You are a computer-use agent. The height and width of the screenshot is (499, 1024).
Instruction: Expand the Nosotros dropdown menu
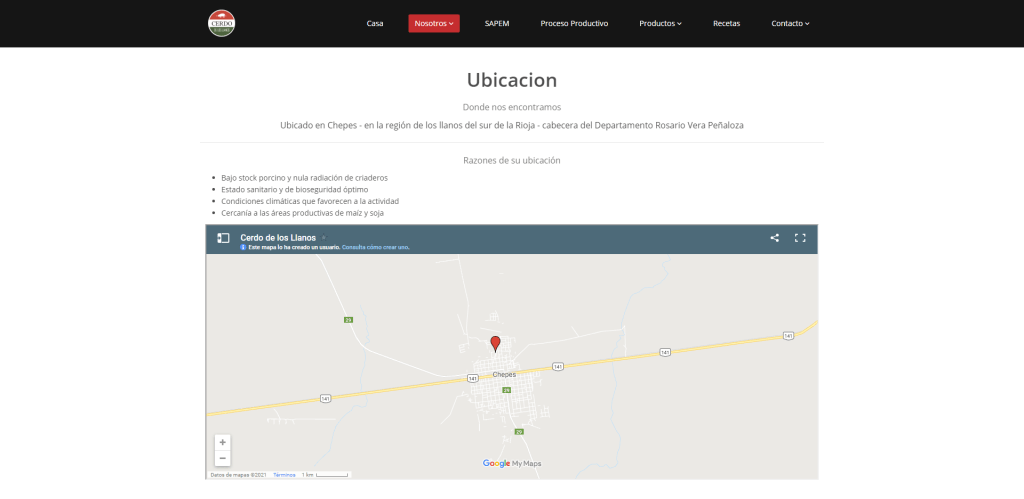click(433, 23)
